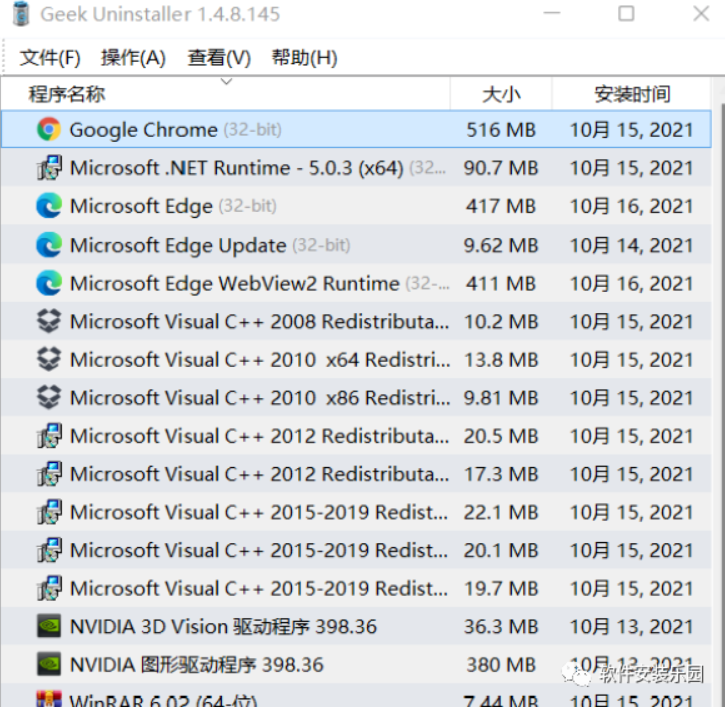This screenshot has height=709, width=725.
Task: Select the Visual C++ 2015-2019 22.1 MB entry
Action: 258,512
